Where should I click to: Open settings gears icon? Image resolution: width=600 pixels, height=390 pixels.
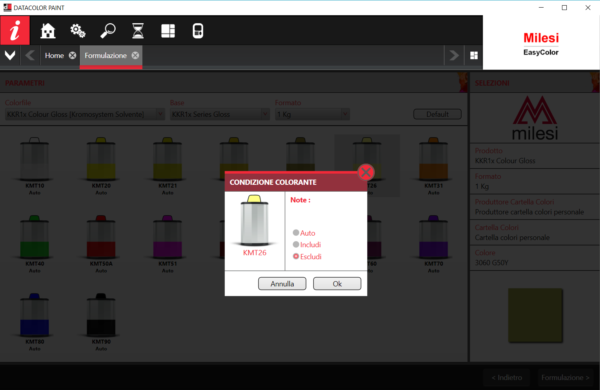pos(78,31)
